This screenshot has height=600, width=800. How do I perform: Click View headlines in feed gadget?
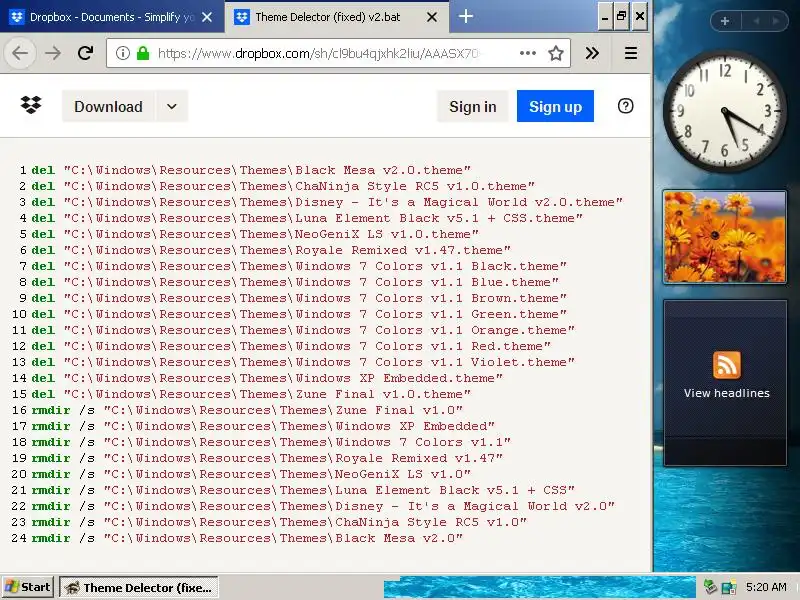pos(727,393)
